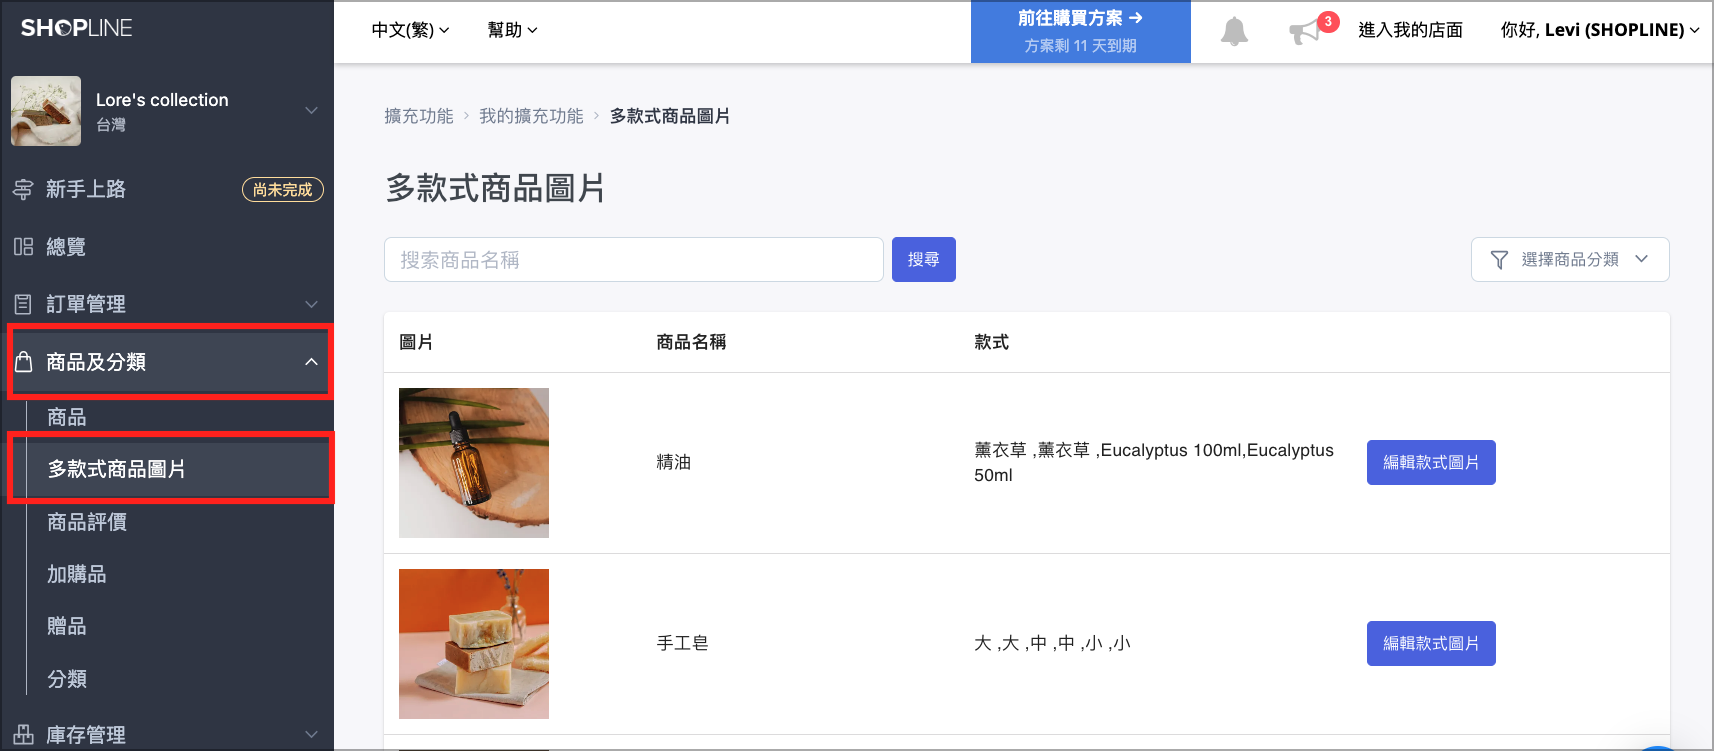Click the 圖片 column header
Screen dimensions: 1714x751
(x=416, y=342)
